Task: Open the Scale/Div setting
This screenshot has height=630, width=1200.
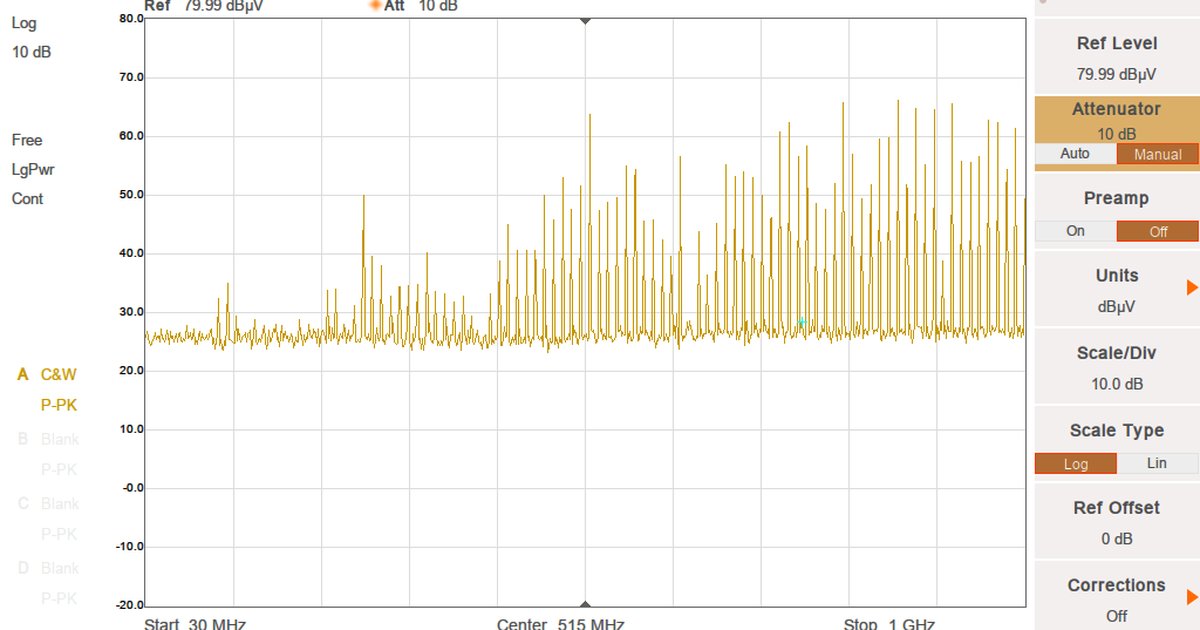Action: point(1116,366)
